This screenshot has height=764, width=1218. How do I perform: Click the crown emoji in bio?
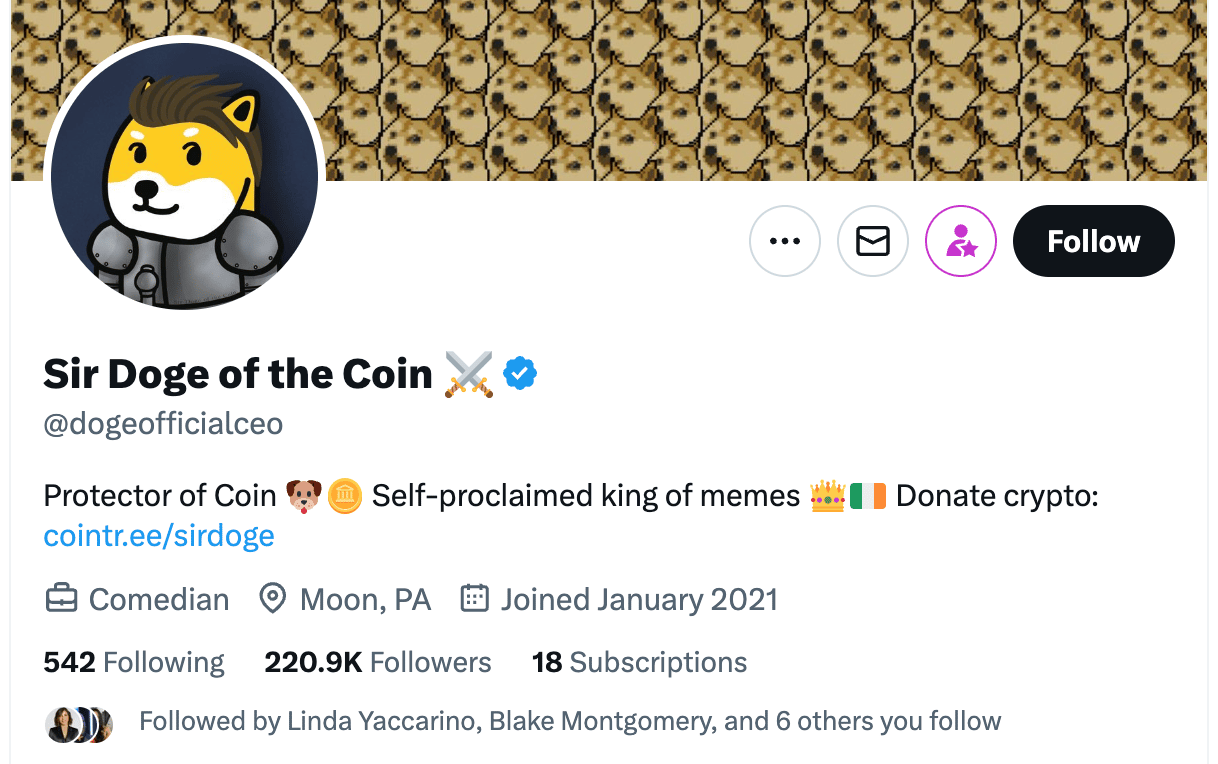pyautogui.click(x=828, y=496)
